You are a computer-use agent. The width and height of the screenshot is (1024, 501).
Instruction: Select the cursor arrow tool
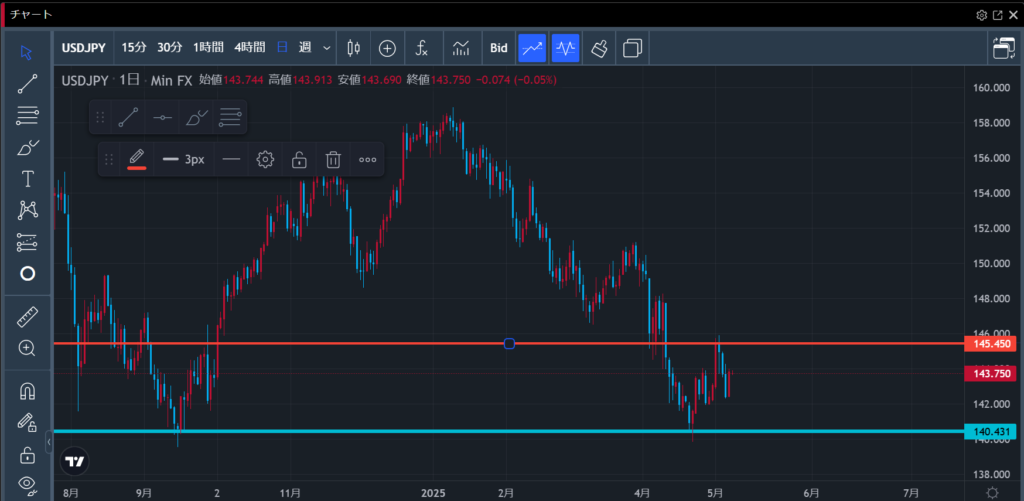pyautogui.click(x=27, y=52)
